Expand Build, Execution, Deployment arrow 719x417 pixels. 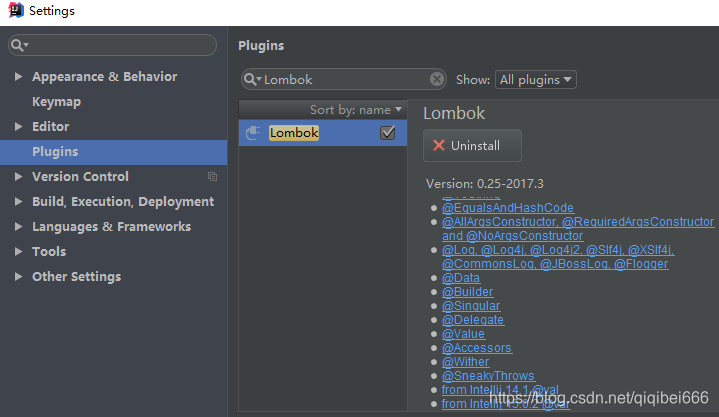(x=18, y=202)
